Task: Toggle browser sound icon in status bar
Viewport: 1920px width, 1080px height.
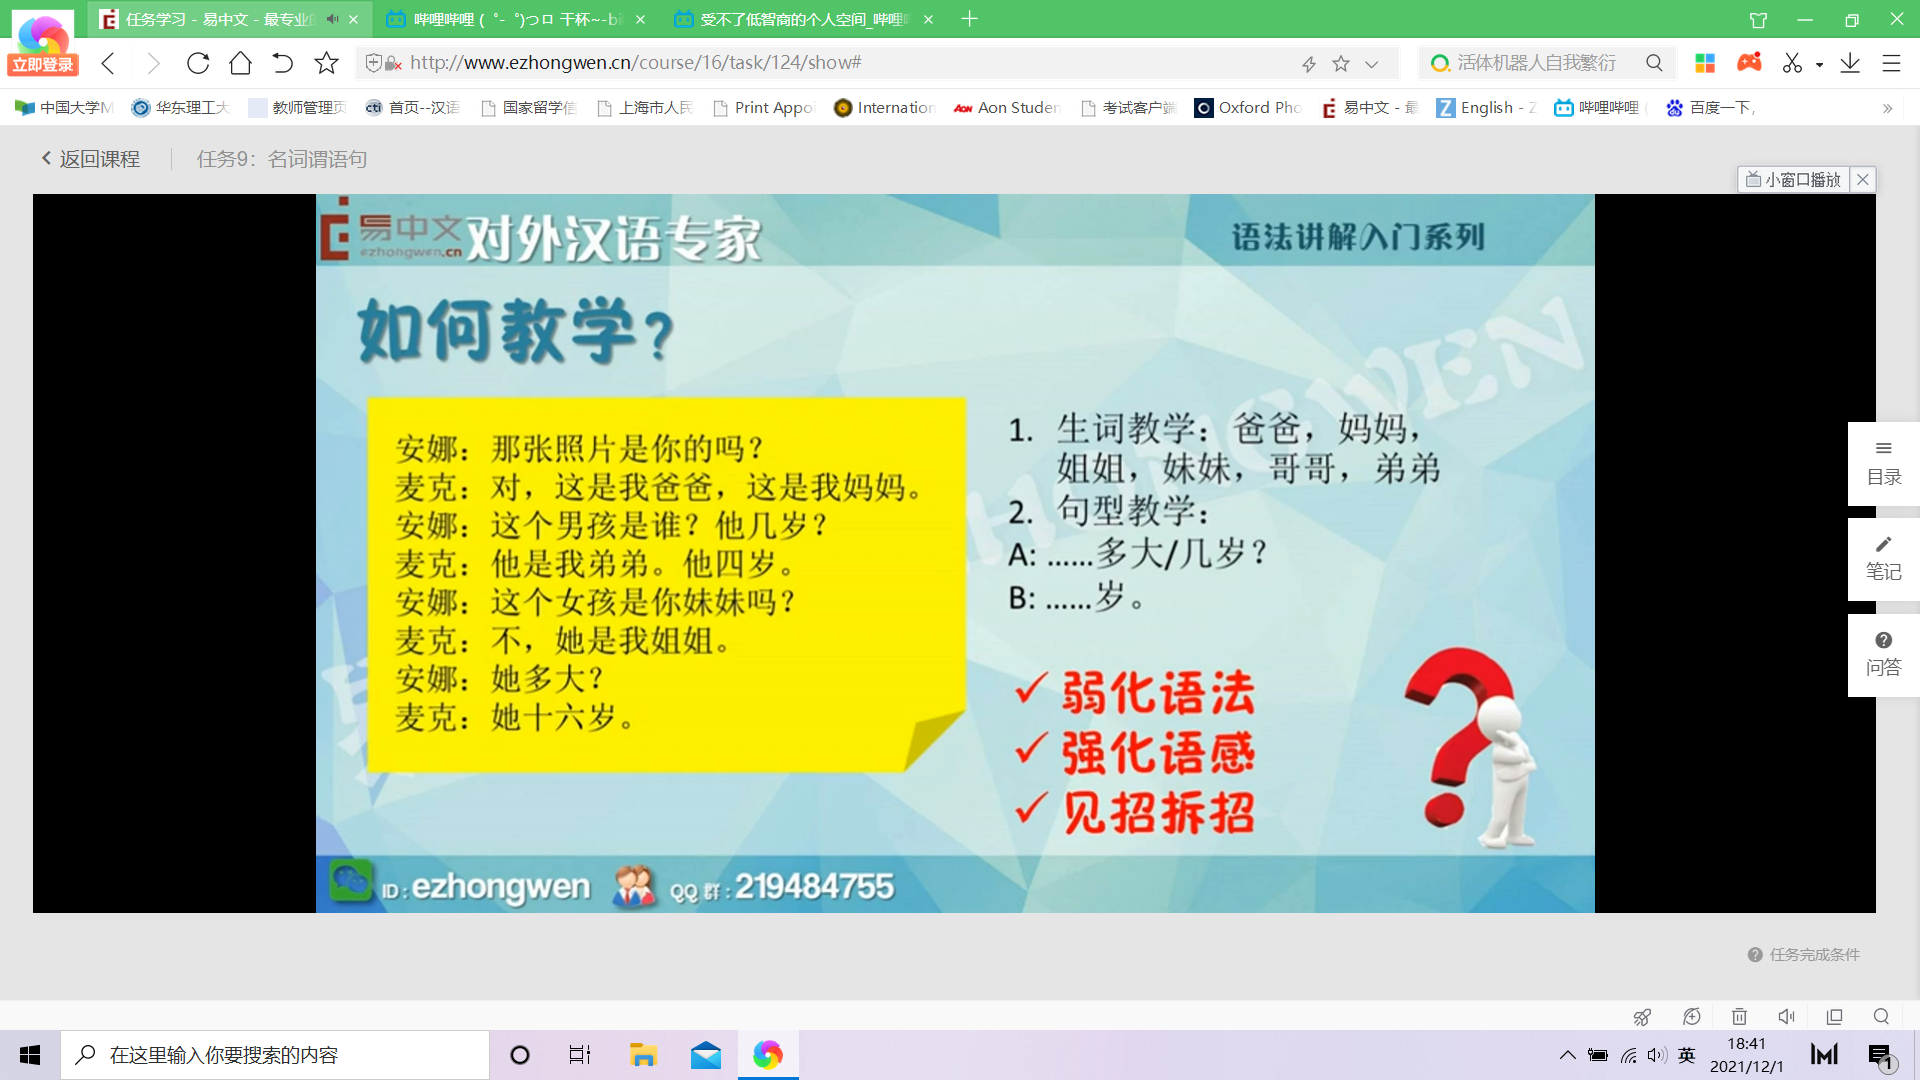Action: [x=1786, y=1016]
